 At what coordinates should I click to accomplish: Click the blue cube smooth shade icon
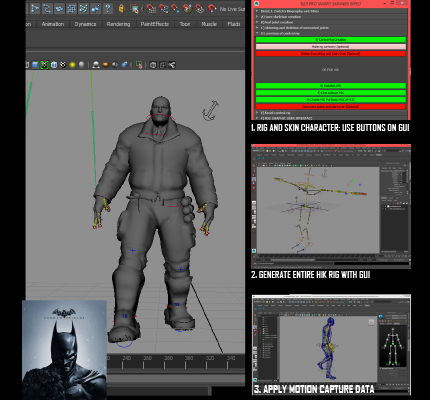point(35,65)
